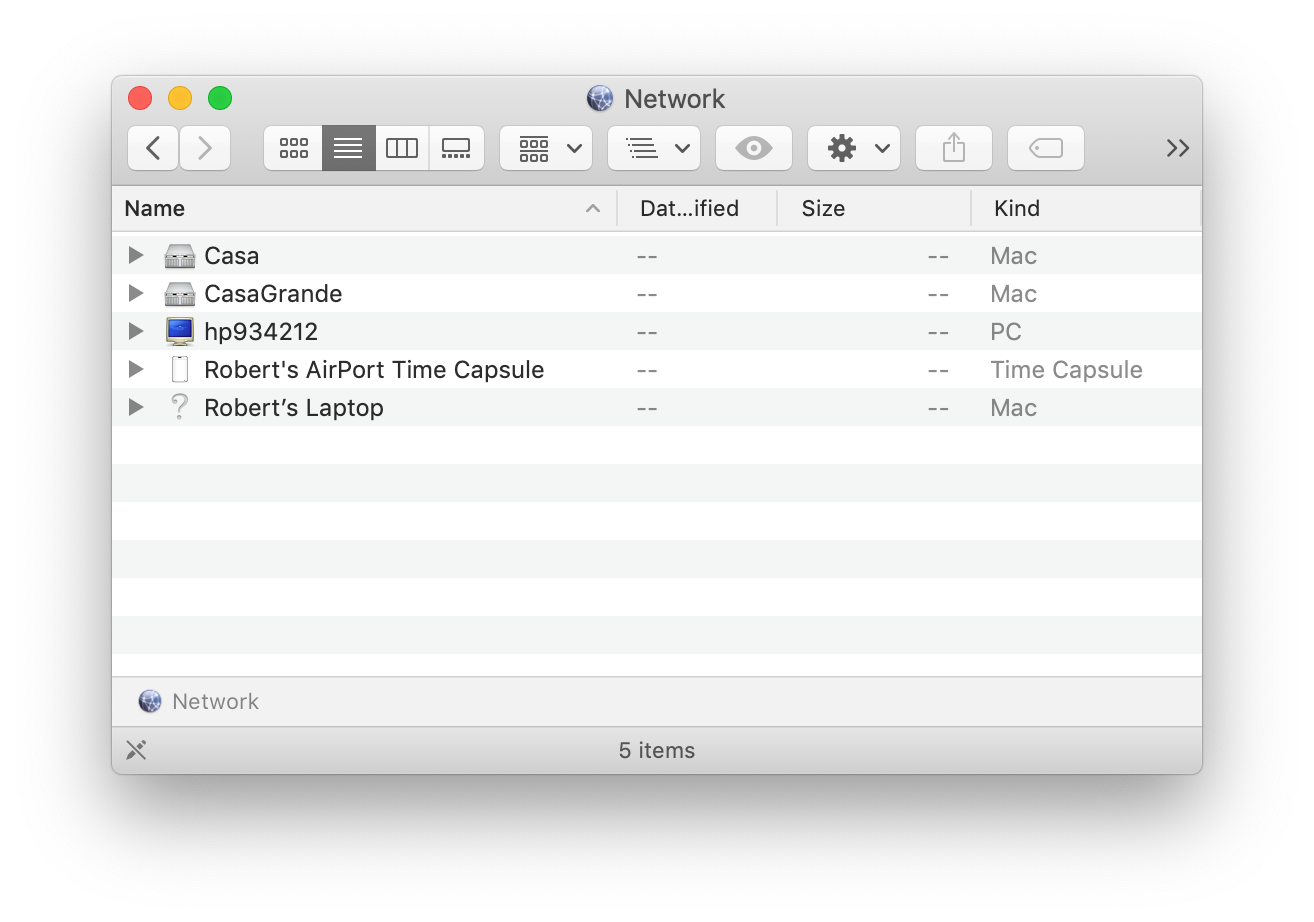Screen dimensions: 1314x922
Task: Expand the hp934212 disclosure triangle
Action: coord(136,331)
